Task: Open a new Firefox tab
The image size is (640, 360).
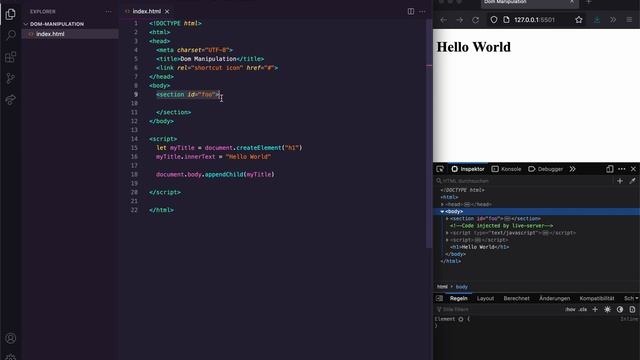Action: (589, 2)
